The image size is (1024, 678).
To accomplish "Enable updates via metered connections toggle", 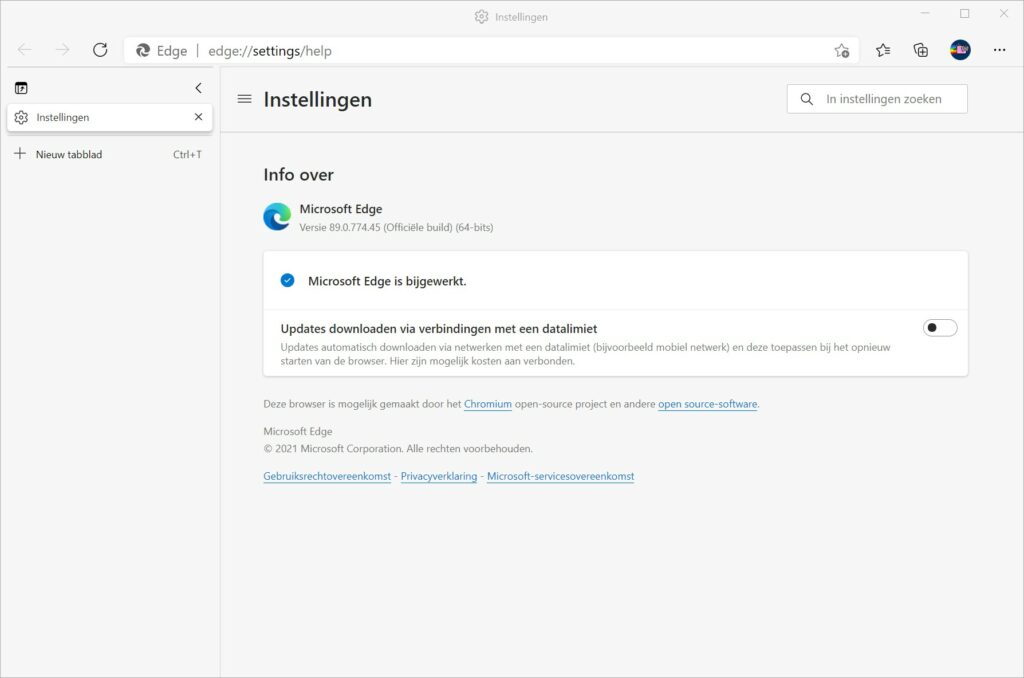I will click(939, 328).
